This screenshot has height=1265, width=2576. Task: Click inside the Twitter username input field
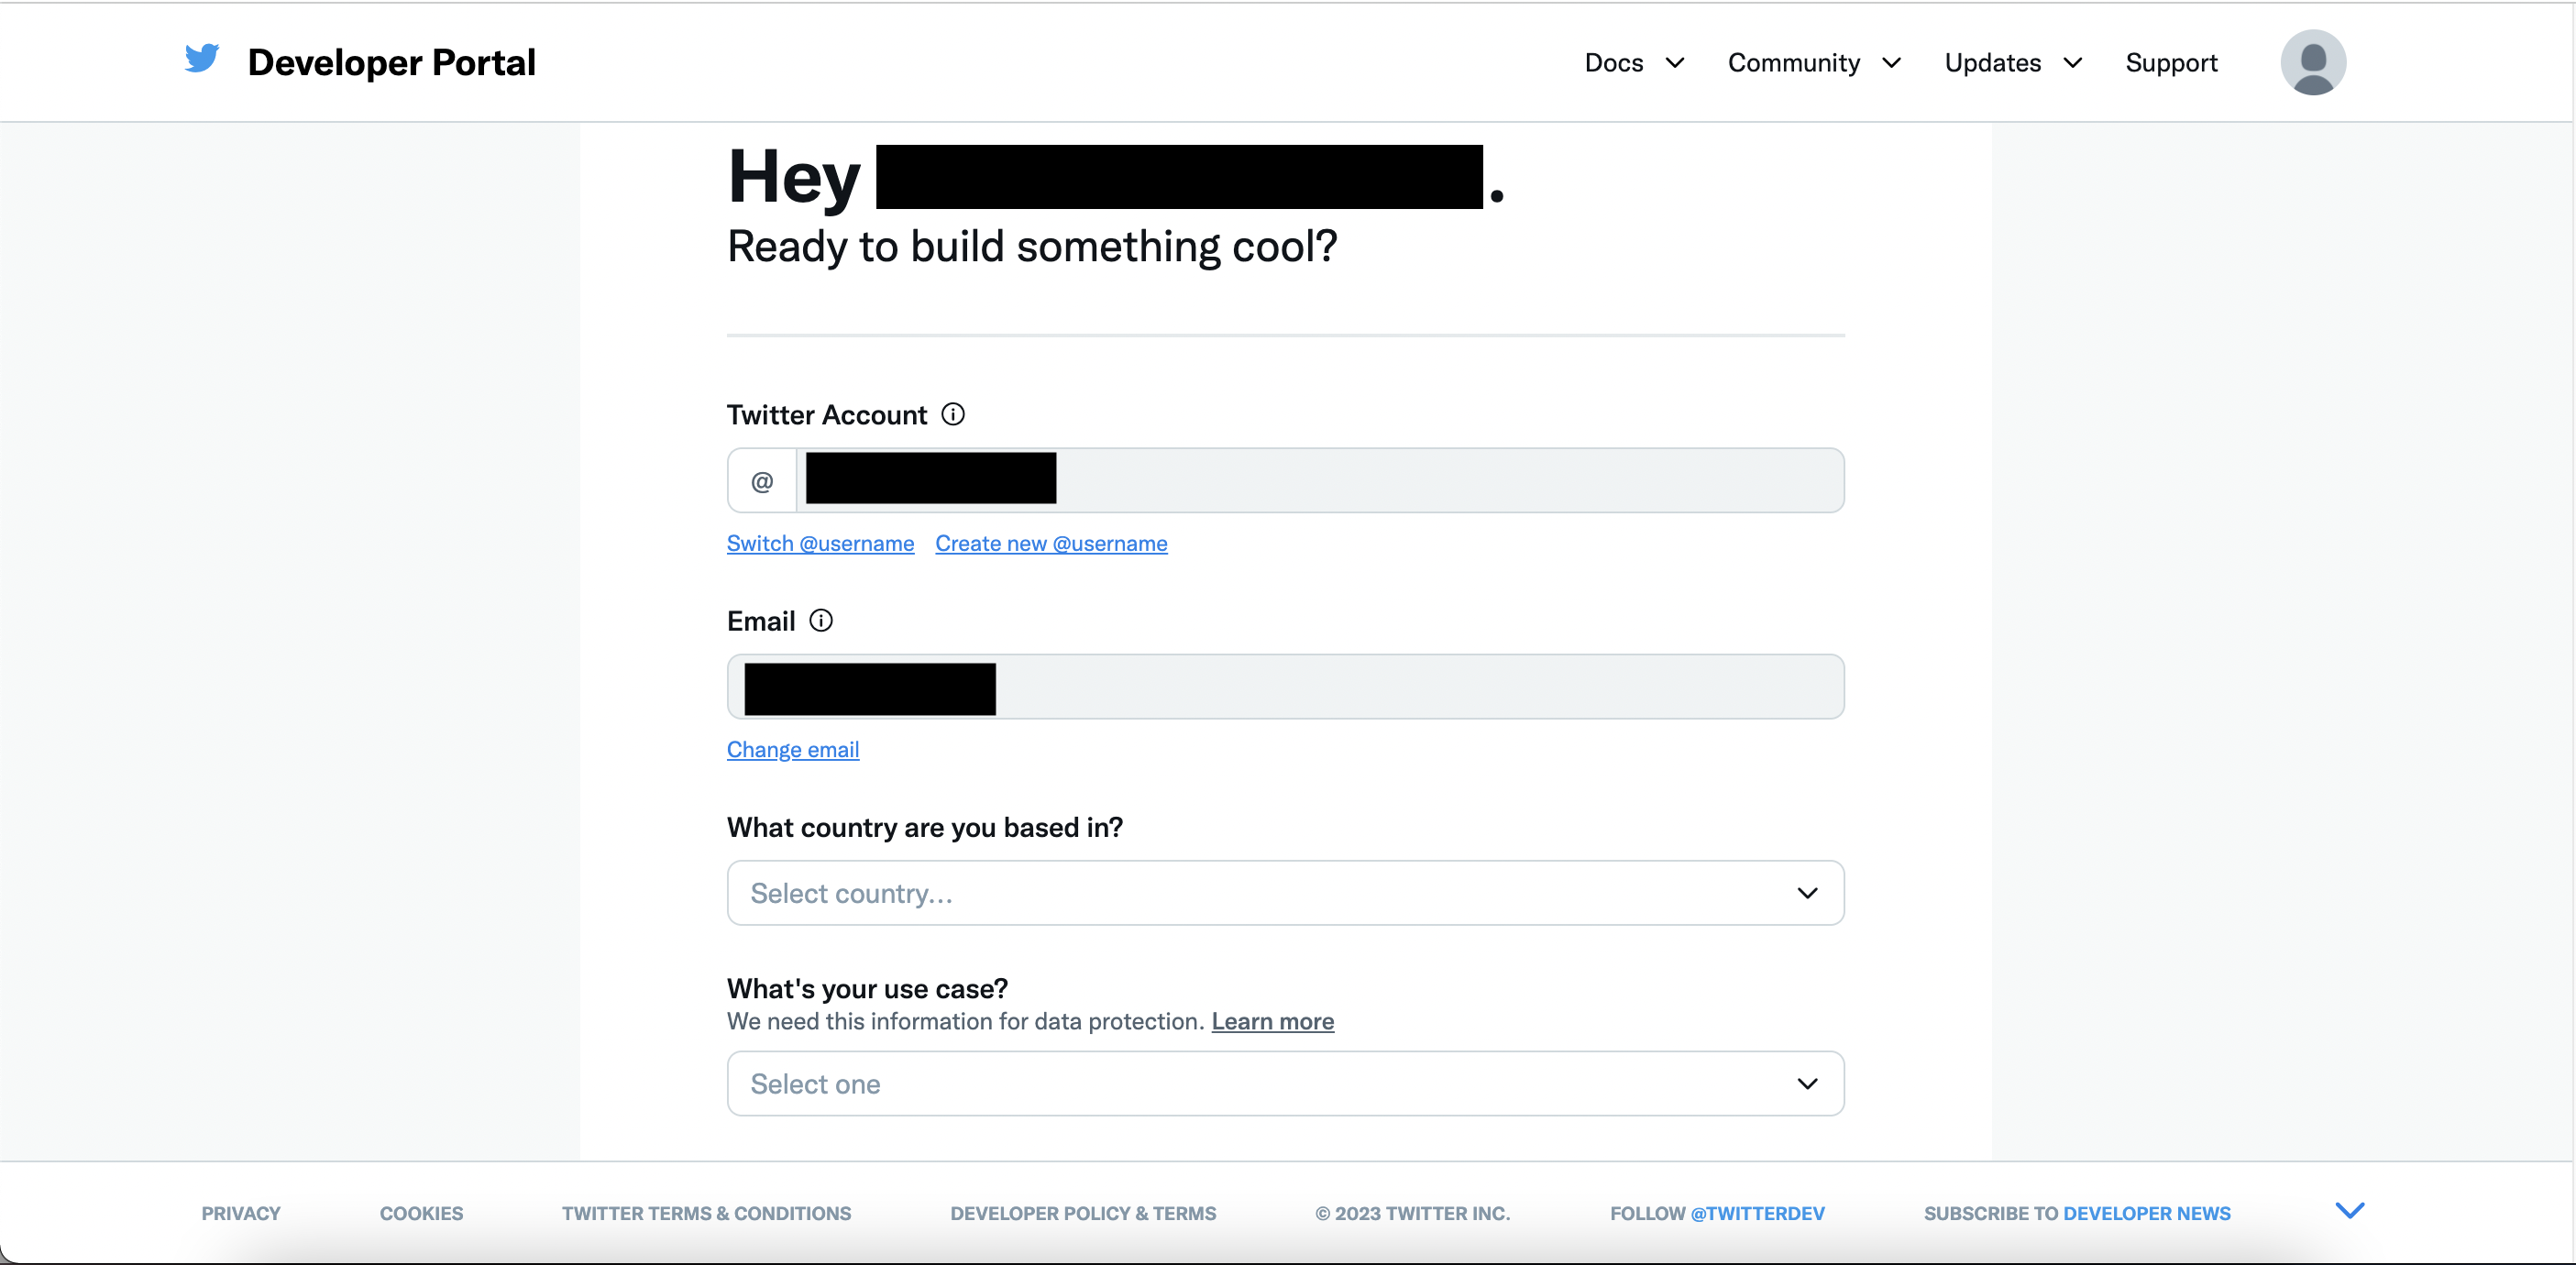click(x=1300, y=480)
